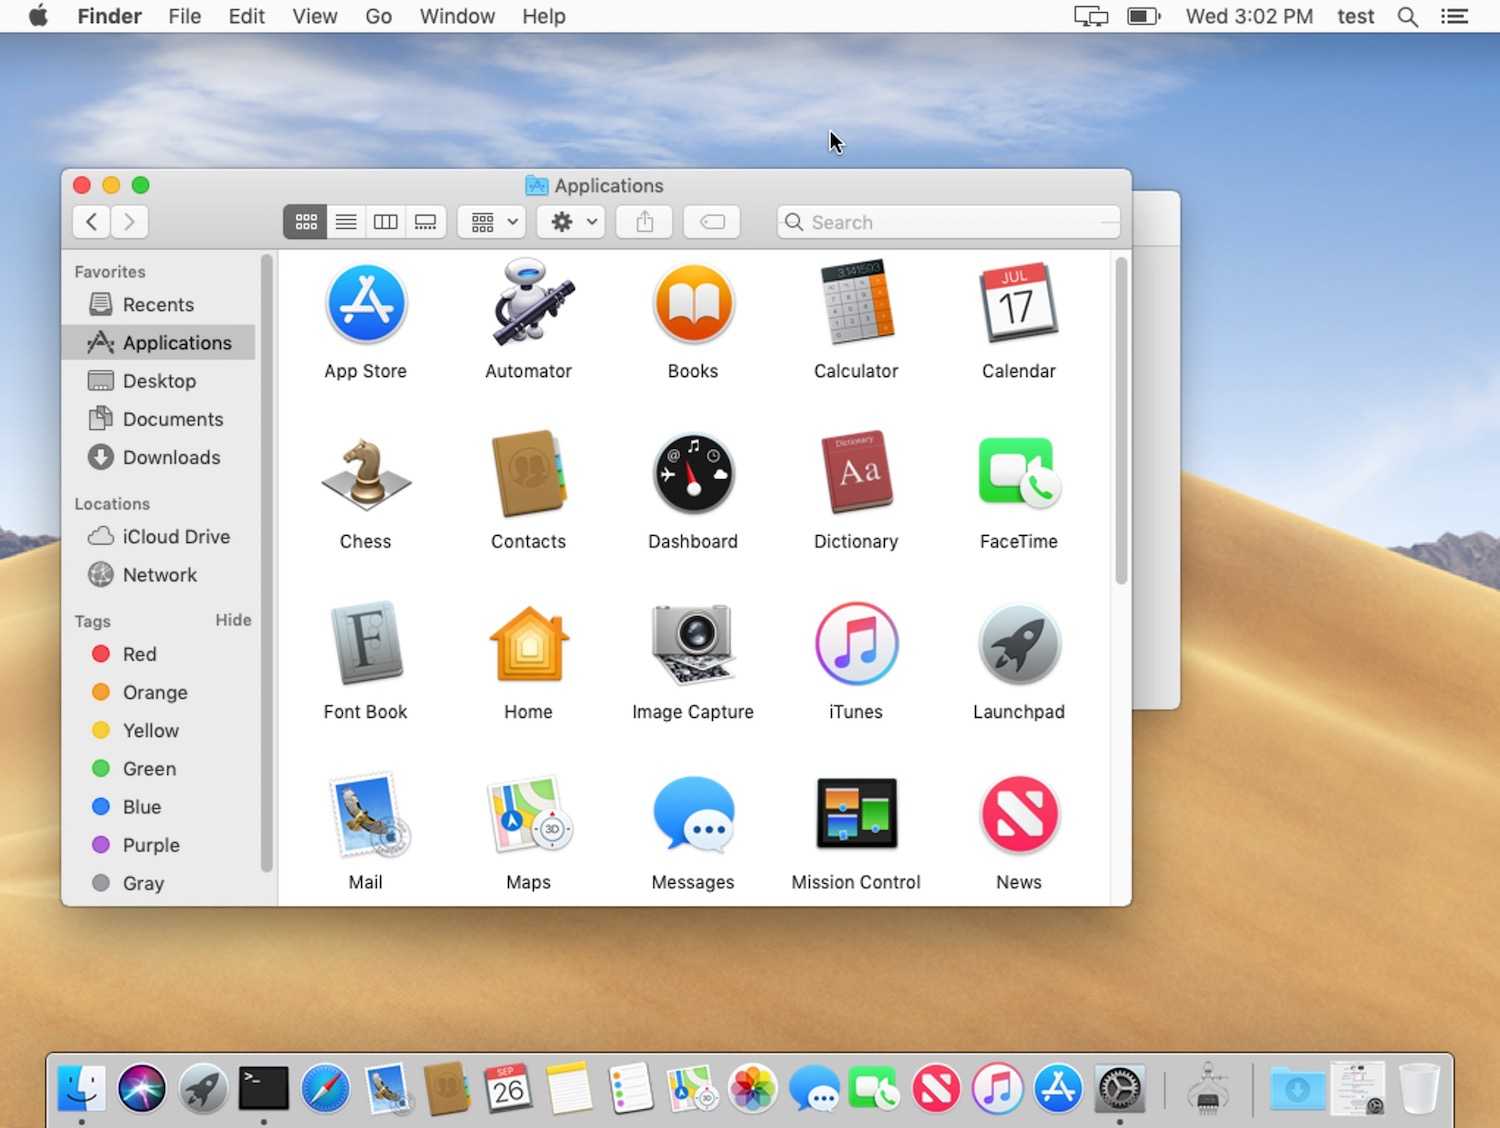1500x1128 pixels.
Task: Switch to column view
Action: coord(386,222)
